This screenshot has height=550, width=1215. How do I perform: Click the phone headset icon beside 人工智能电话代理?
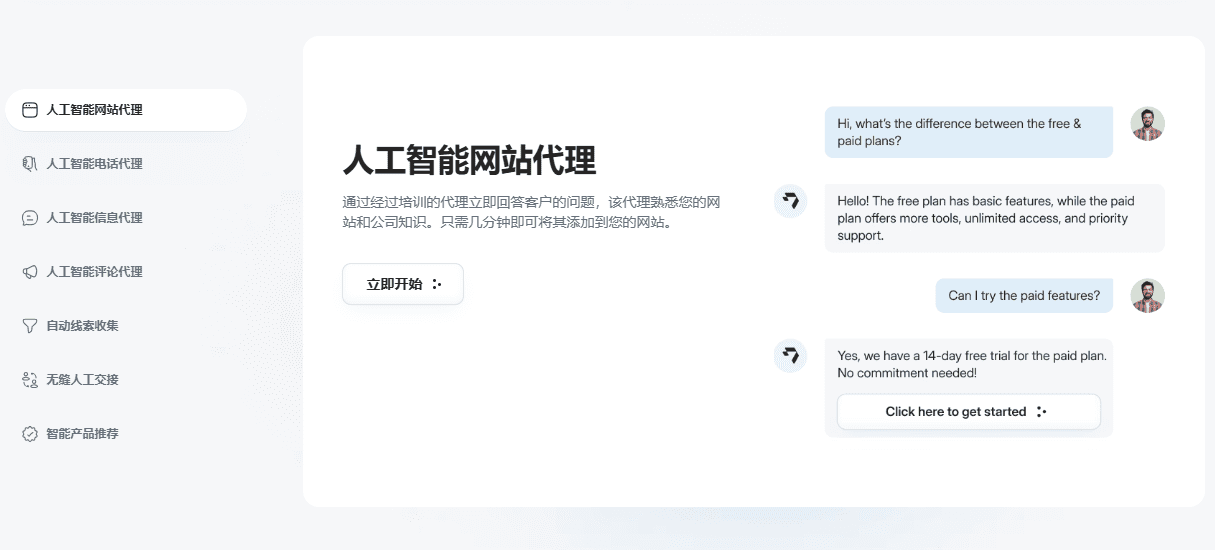pyautogui.click(x=30, y=164)
